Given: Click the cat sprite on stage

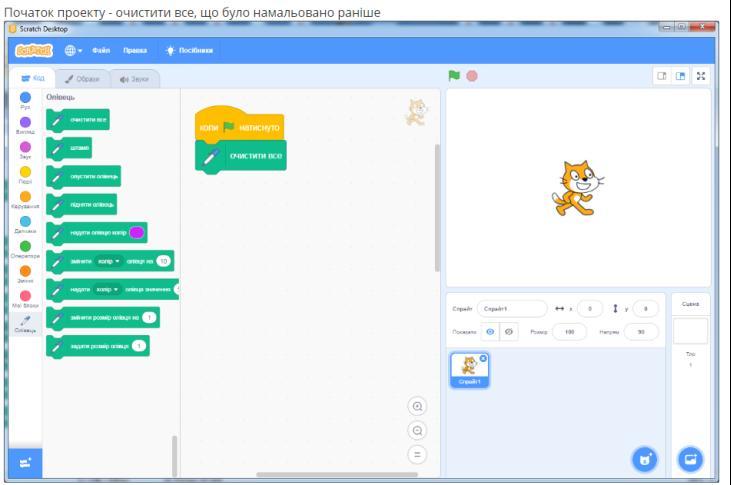Looking at the screenshot, I should click(578, 188).
